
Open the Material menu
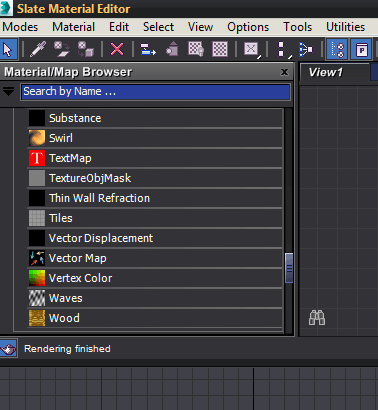click(x=73, y=27)
